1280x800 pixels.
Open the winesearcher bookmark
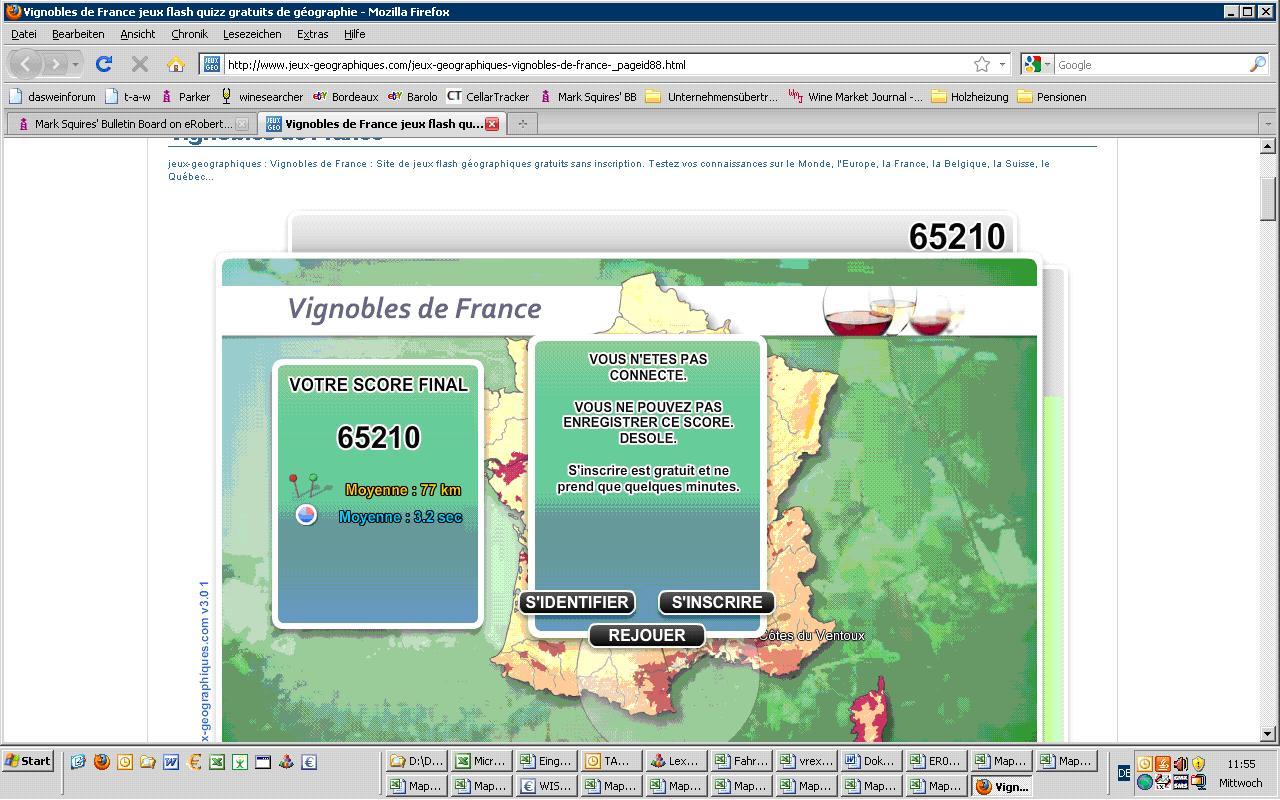pos(262,97)
